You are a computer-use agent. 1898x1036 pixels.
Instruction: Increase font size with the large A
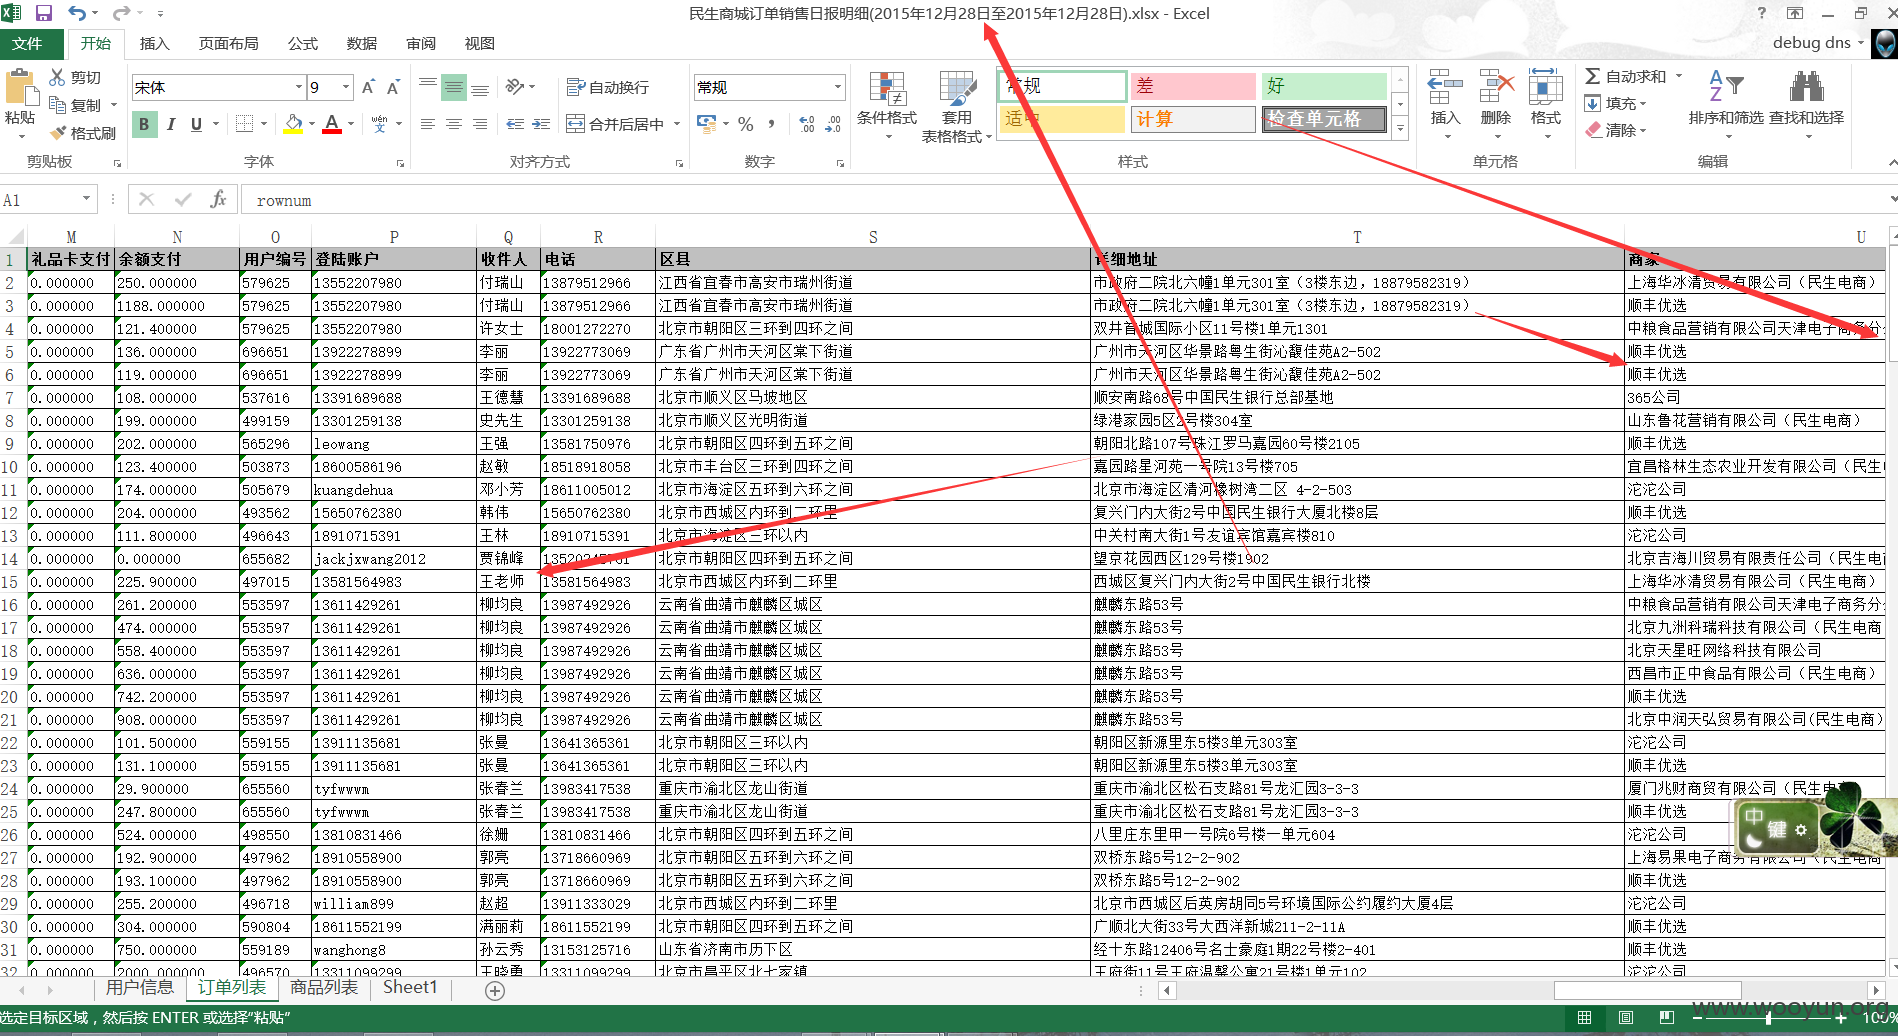click(x=368, y=87)
